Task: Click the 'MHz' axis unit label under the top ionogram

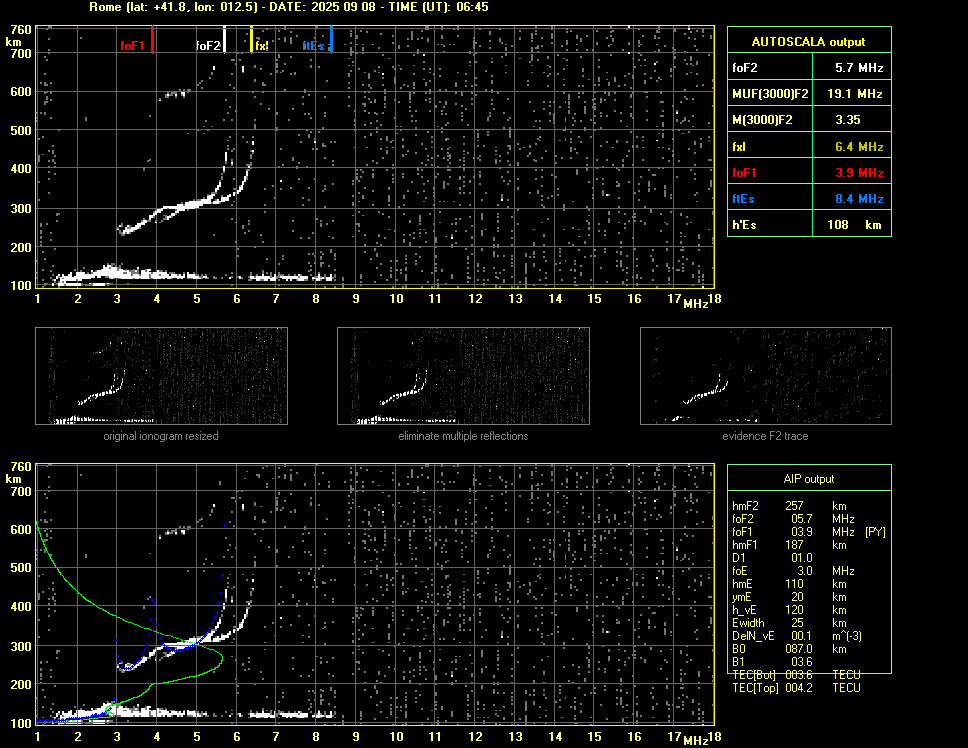Action: tap(695, 304)
